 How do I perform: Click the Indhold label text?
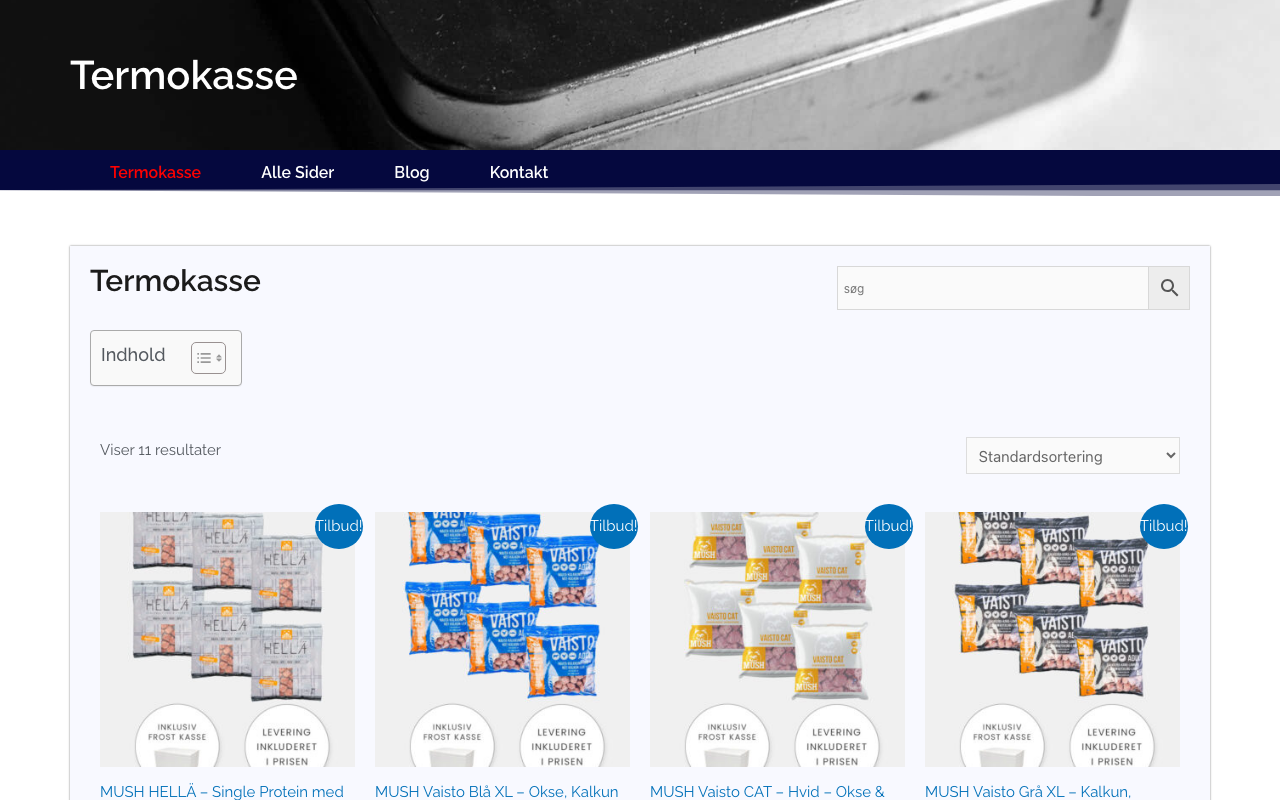(x=133, y=355)
